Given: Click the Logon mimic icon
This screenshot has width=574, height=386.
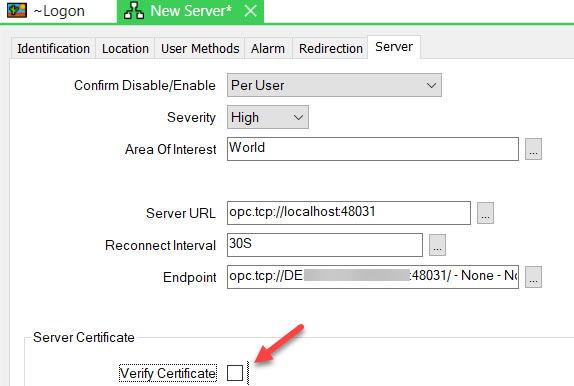Looking at the screenshot, I should pos(17,10).
